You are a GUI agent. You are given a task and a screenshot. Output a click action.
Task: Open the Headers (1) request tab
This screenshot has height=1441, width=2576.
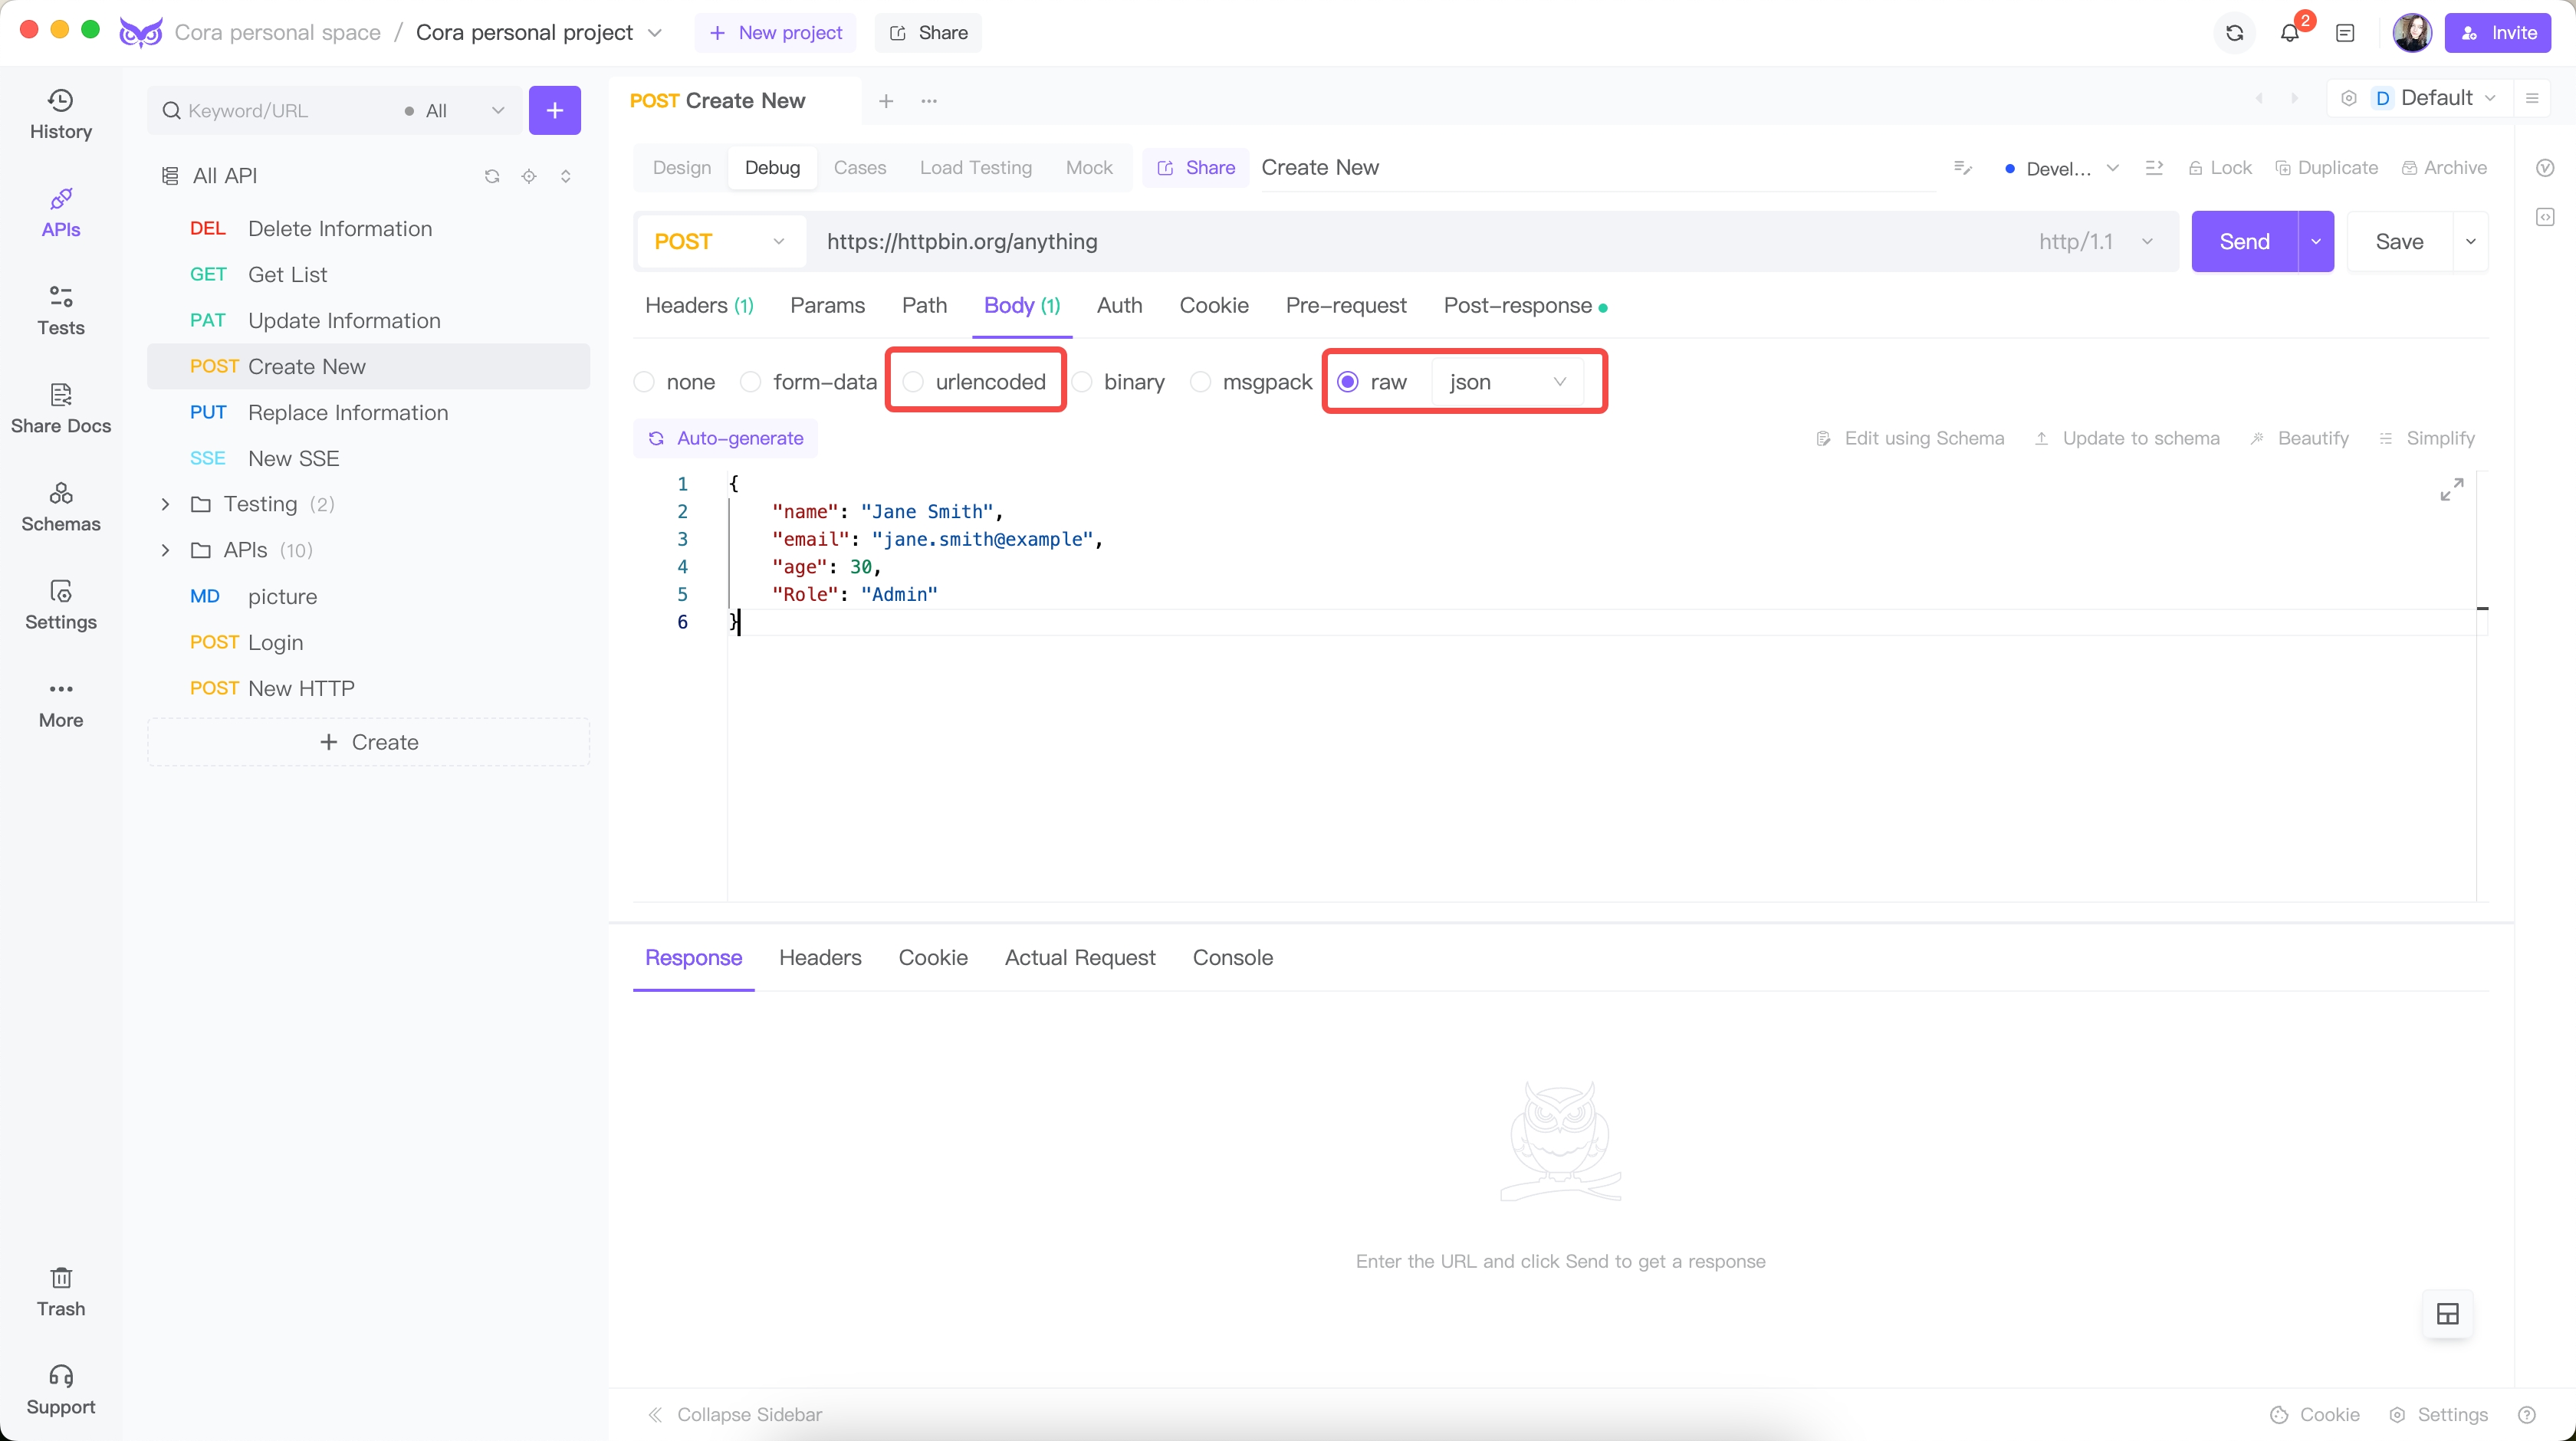coord(699,306)
